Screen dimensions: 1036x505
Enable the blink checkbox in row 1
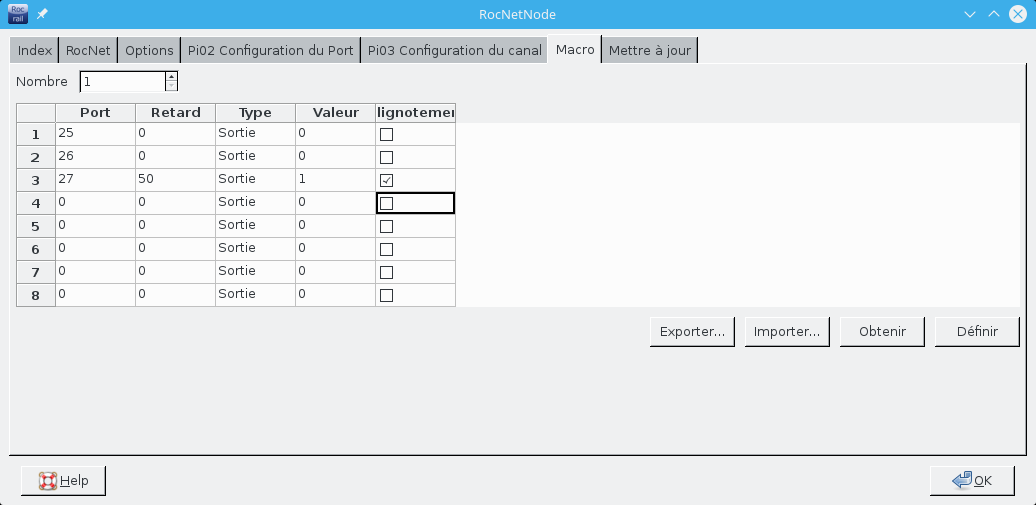point(387,134)
